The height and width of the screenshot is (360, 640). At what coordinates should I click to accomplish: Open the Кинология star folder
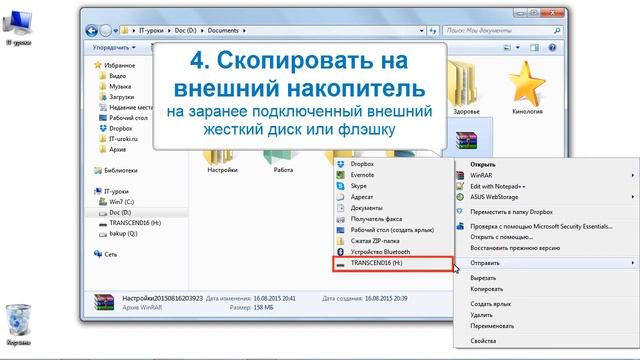point(527,87)
